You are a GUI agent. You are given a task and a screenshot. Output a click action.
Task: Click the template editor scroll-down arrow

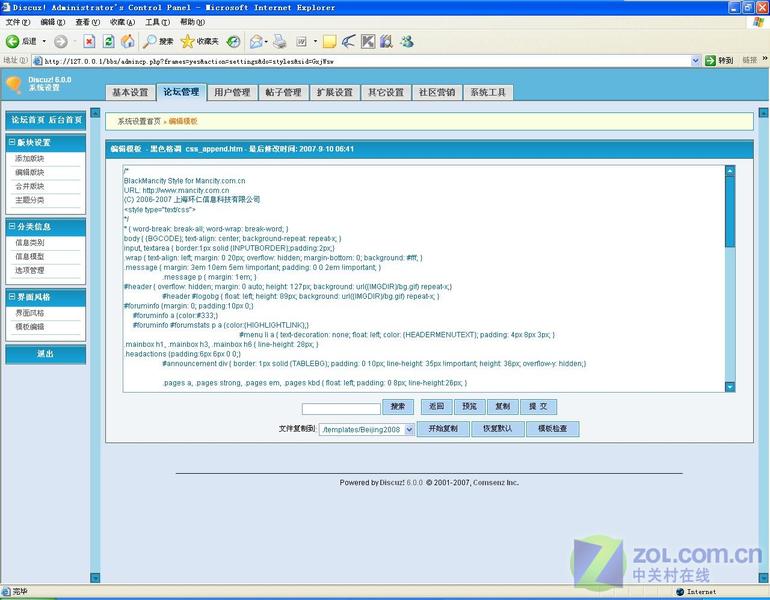730,387
